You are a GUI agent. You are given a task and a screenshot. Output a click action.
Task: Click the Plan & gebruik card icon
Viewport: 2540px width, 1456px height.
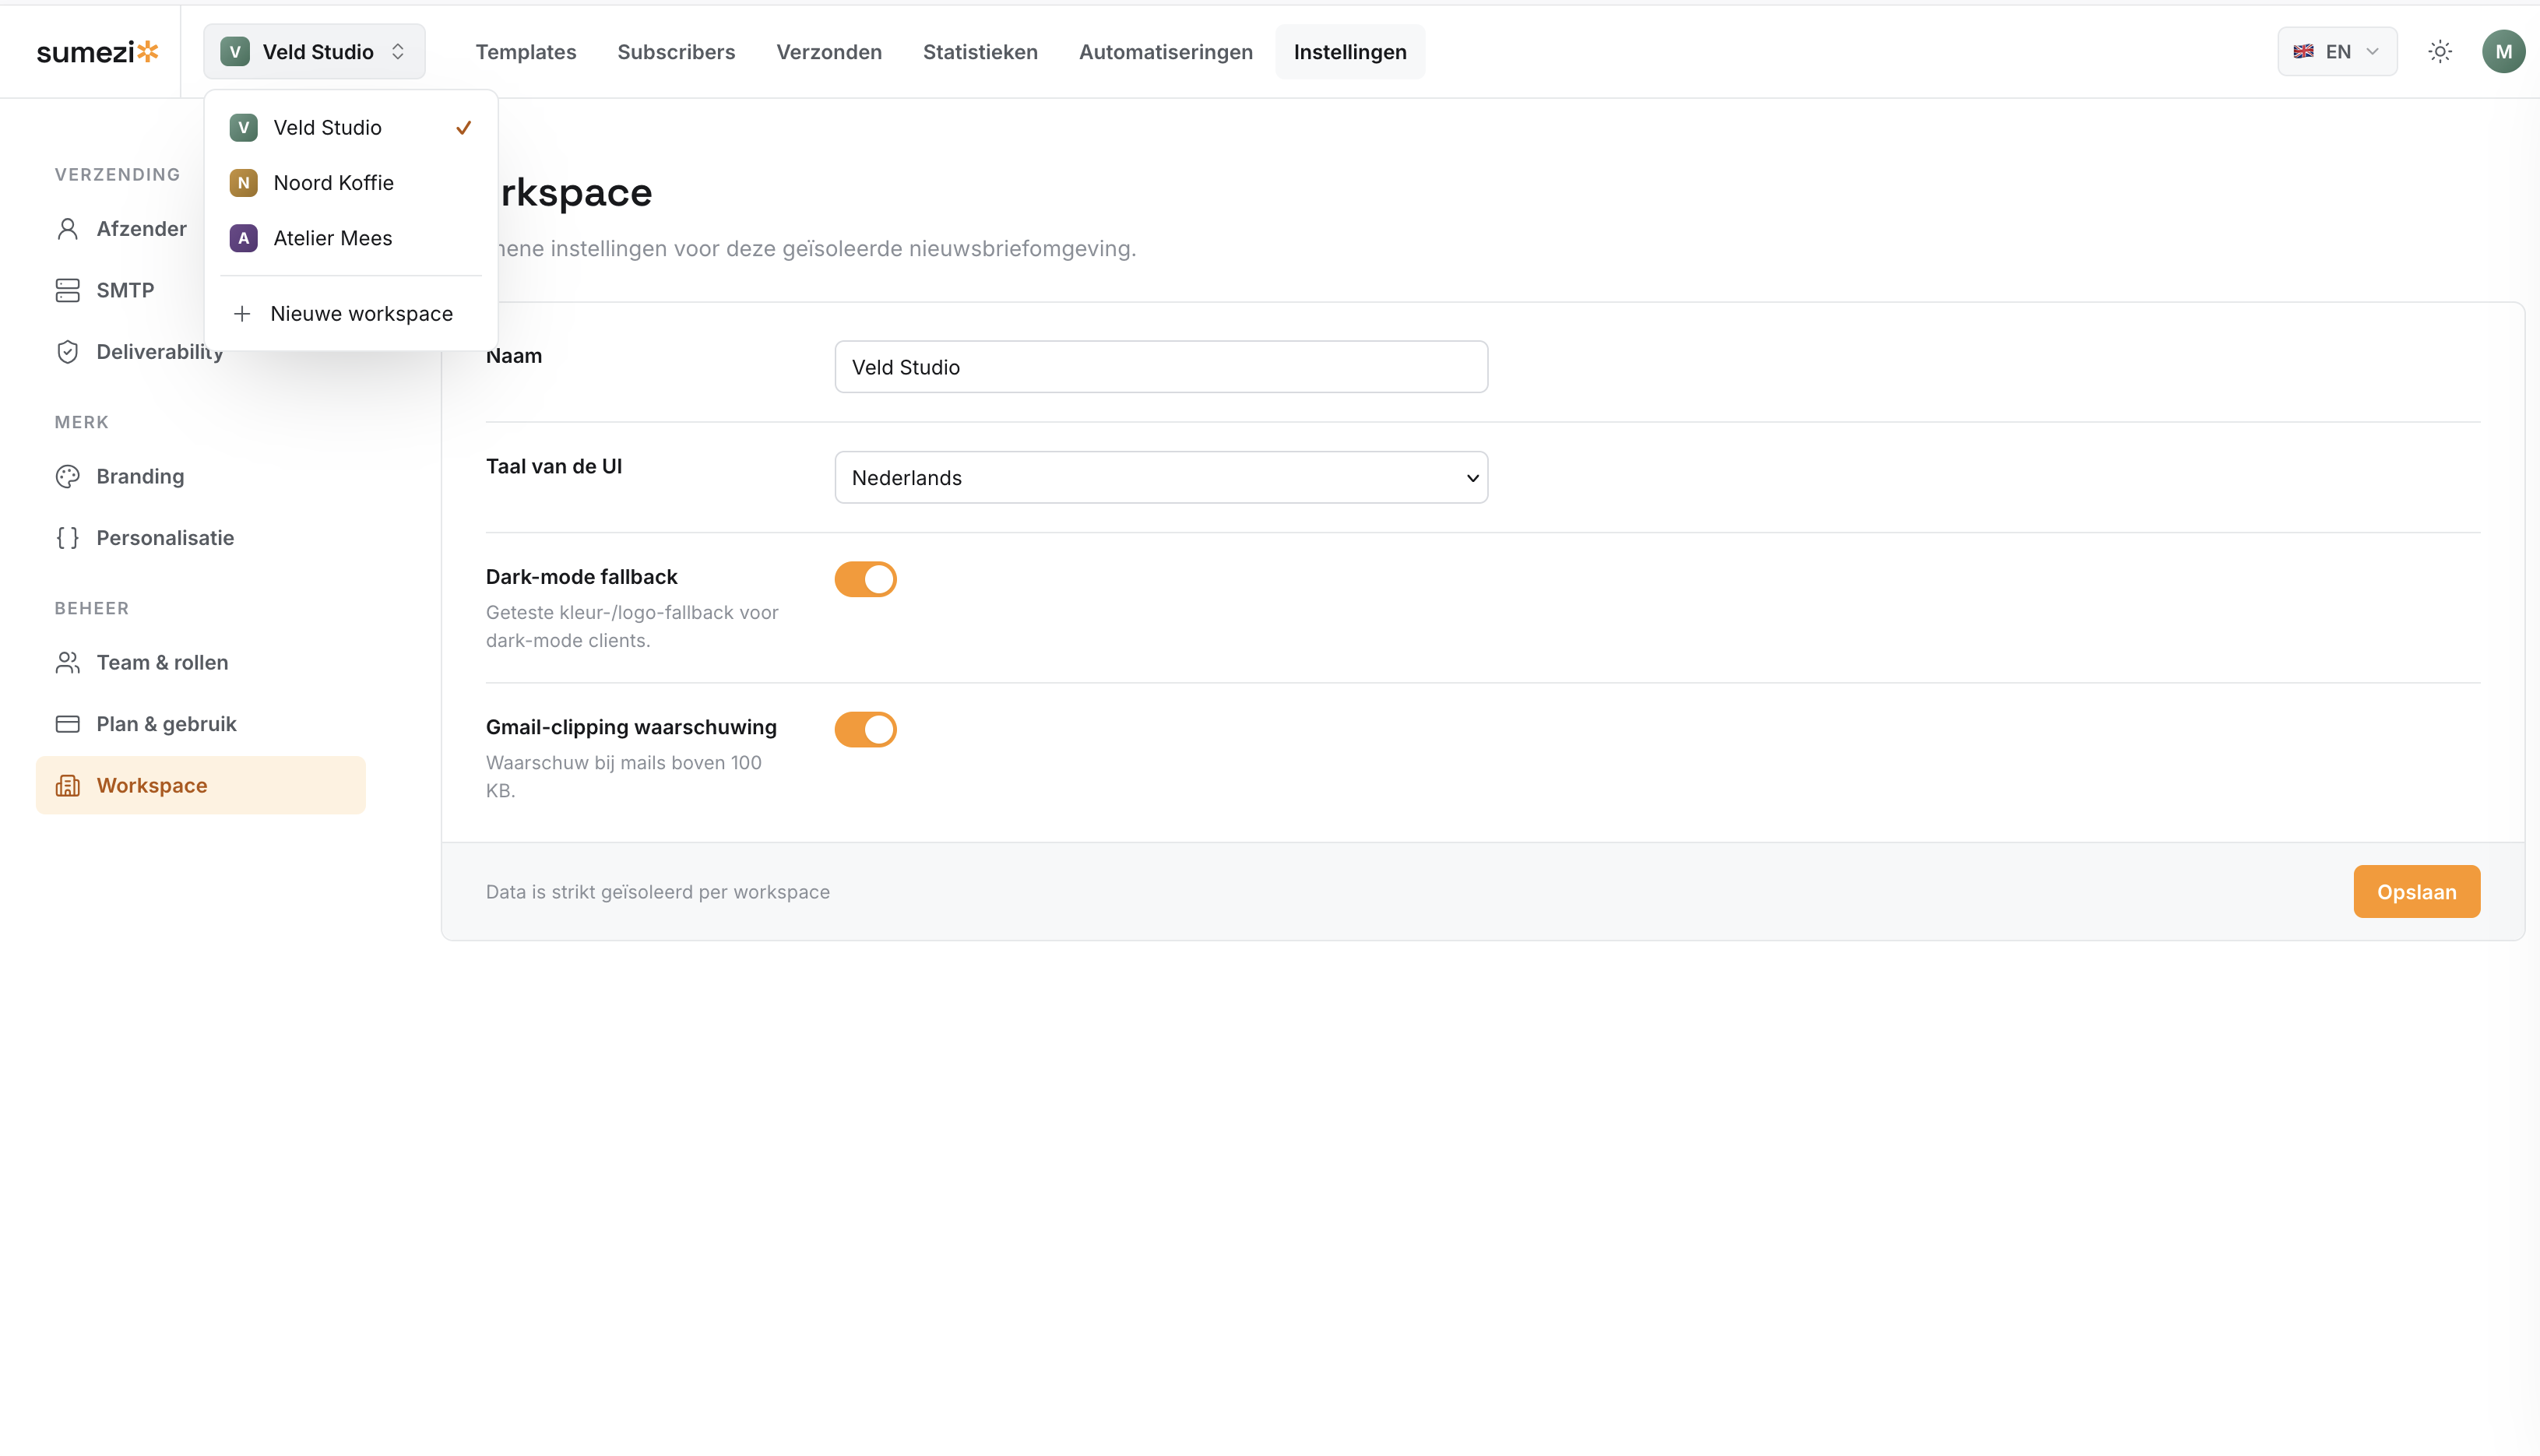pos(67,724)
